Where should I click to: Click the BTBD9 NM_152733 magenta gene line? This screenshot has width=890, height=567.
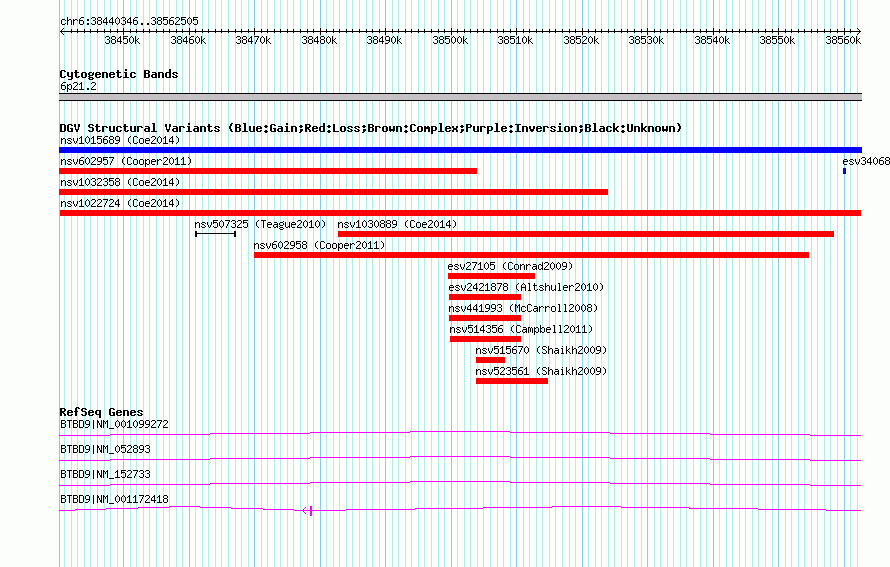pyautogui.click(x=460, y=484)
